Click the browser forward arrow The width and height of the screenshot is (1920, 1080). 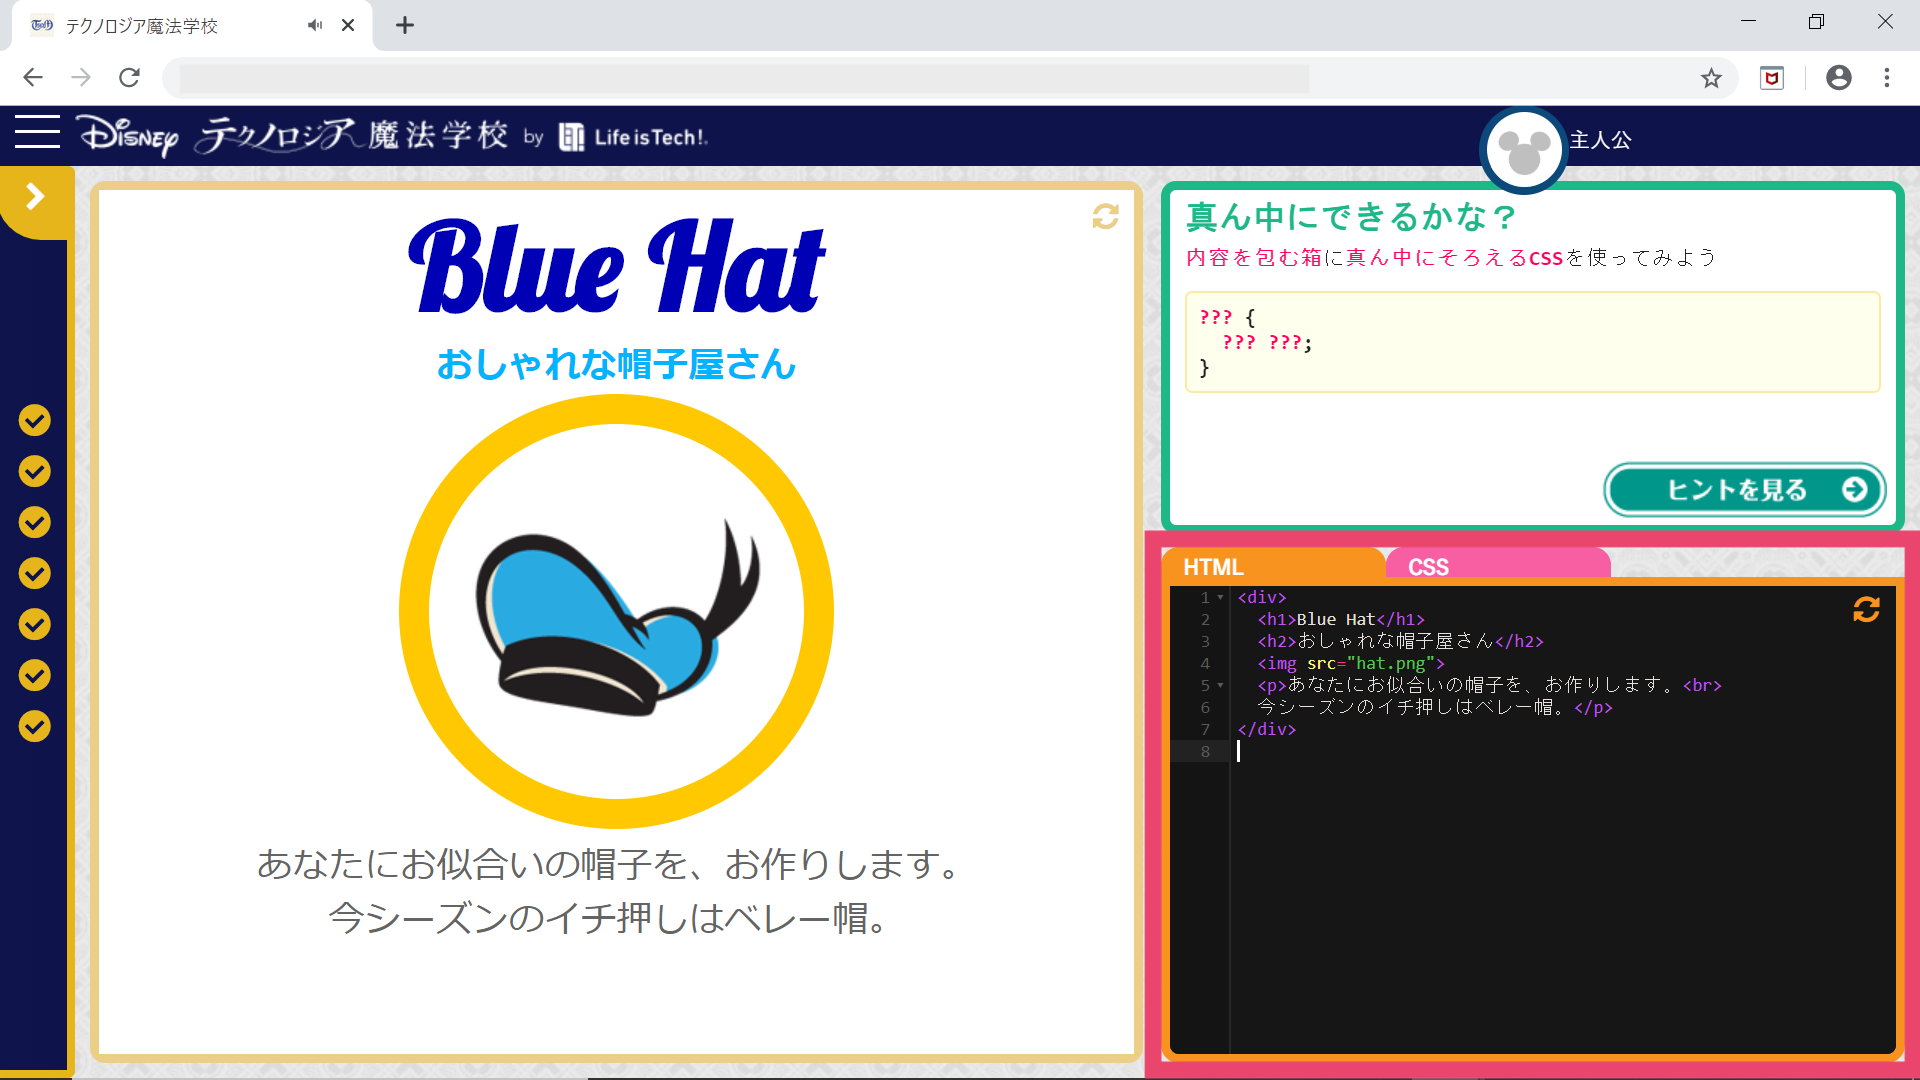point(81,78)
